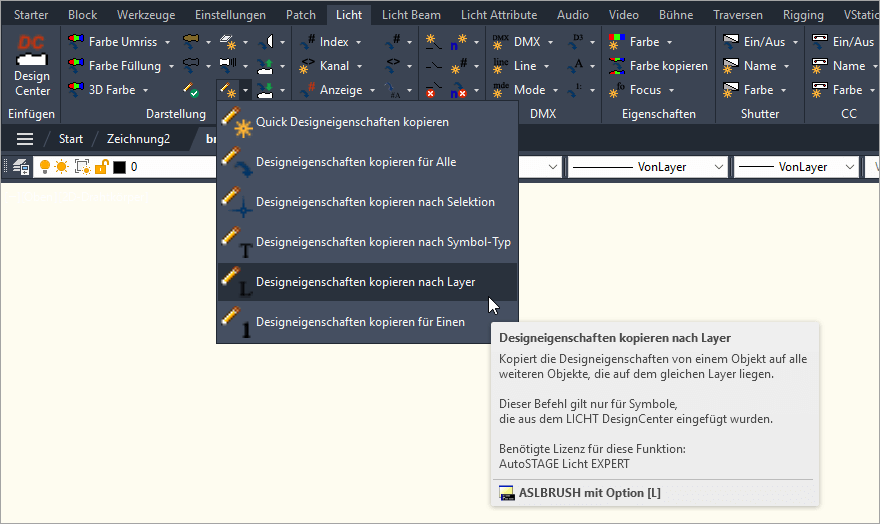The image size is (880, 524).
Task: Click the CC Ein/Aus icon
Action: pyautogui.click(x=820, y=42)
